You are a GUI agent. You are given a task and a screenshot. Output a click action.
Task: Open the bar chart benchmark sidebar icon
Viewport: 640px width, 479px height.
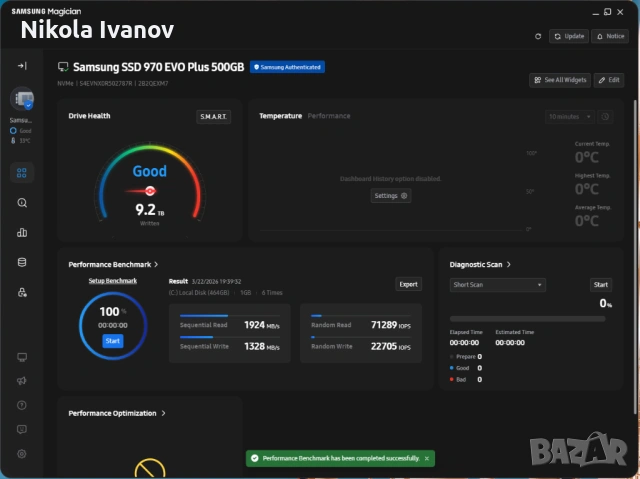click(x=22, y=233)
